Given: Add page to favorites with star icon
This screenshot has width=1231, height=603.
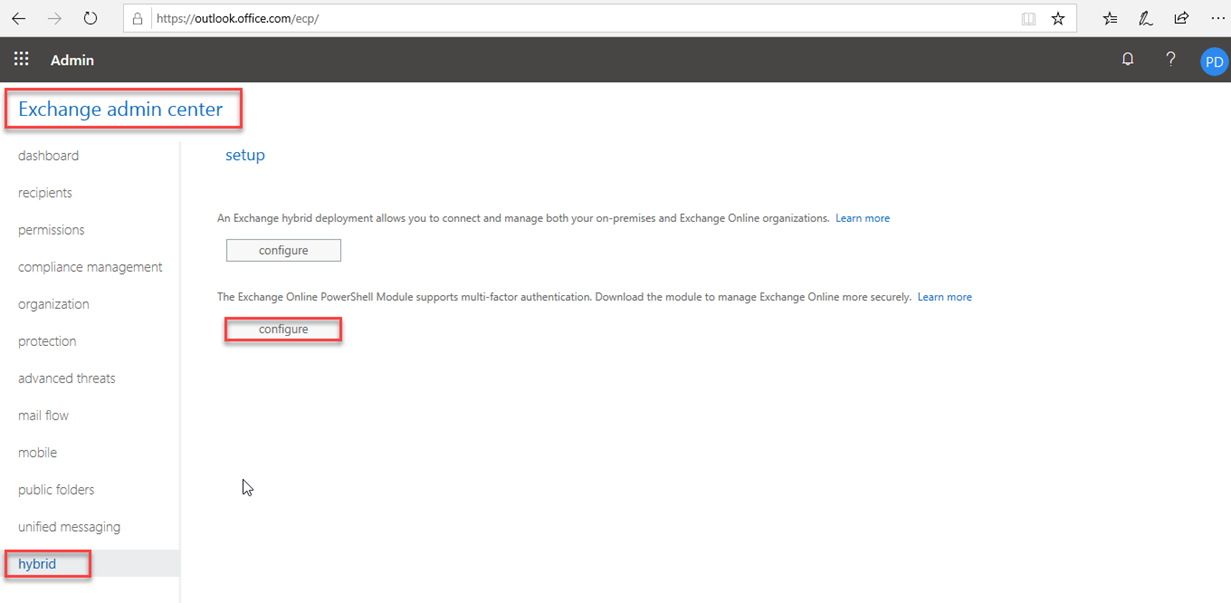Looking at the screenshot, I should point(1058,18).
